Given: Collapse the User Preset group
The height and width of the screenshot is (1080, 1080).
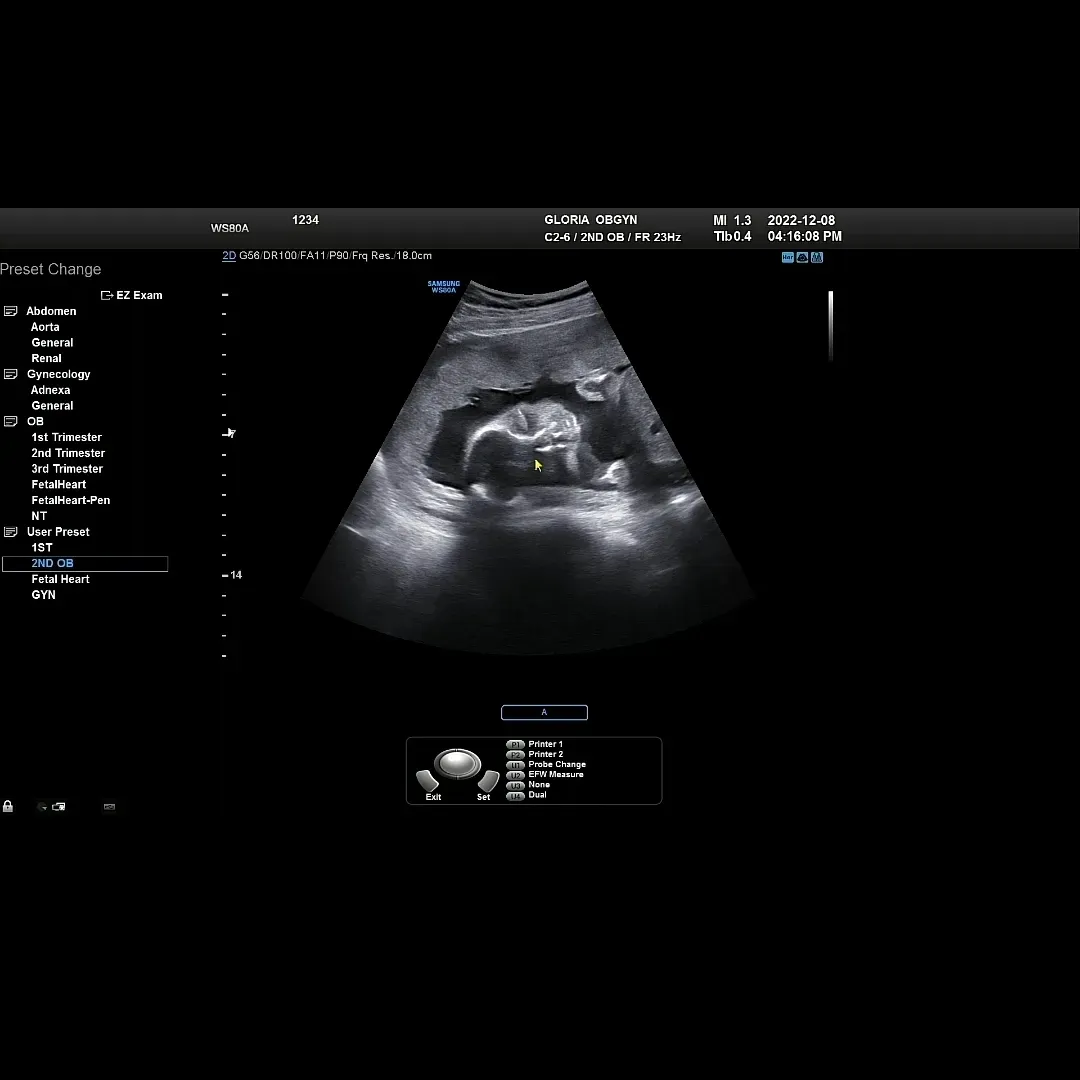Looking at the screenshot, I should click(x=10, y=532).
